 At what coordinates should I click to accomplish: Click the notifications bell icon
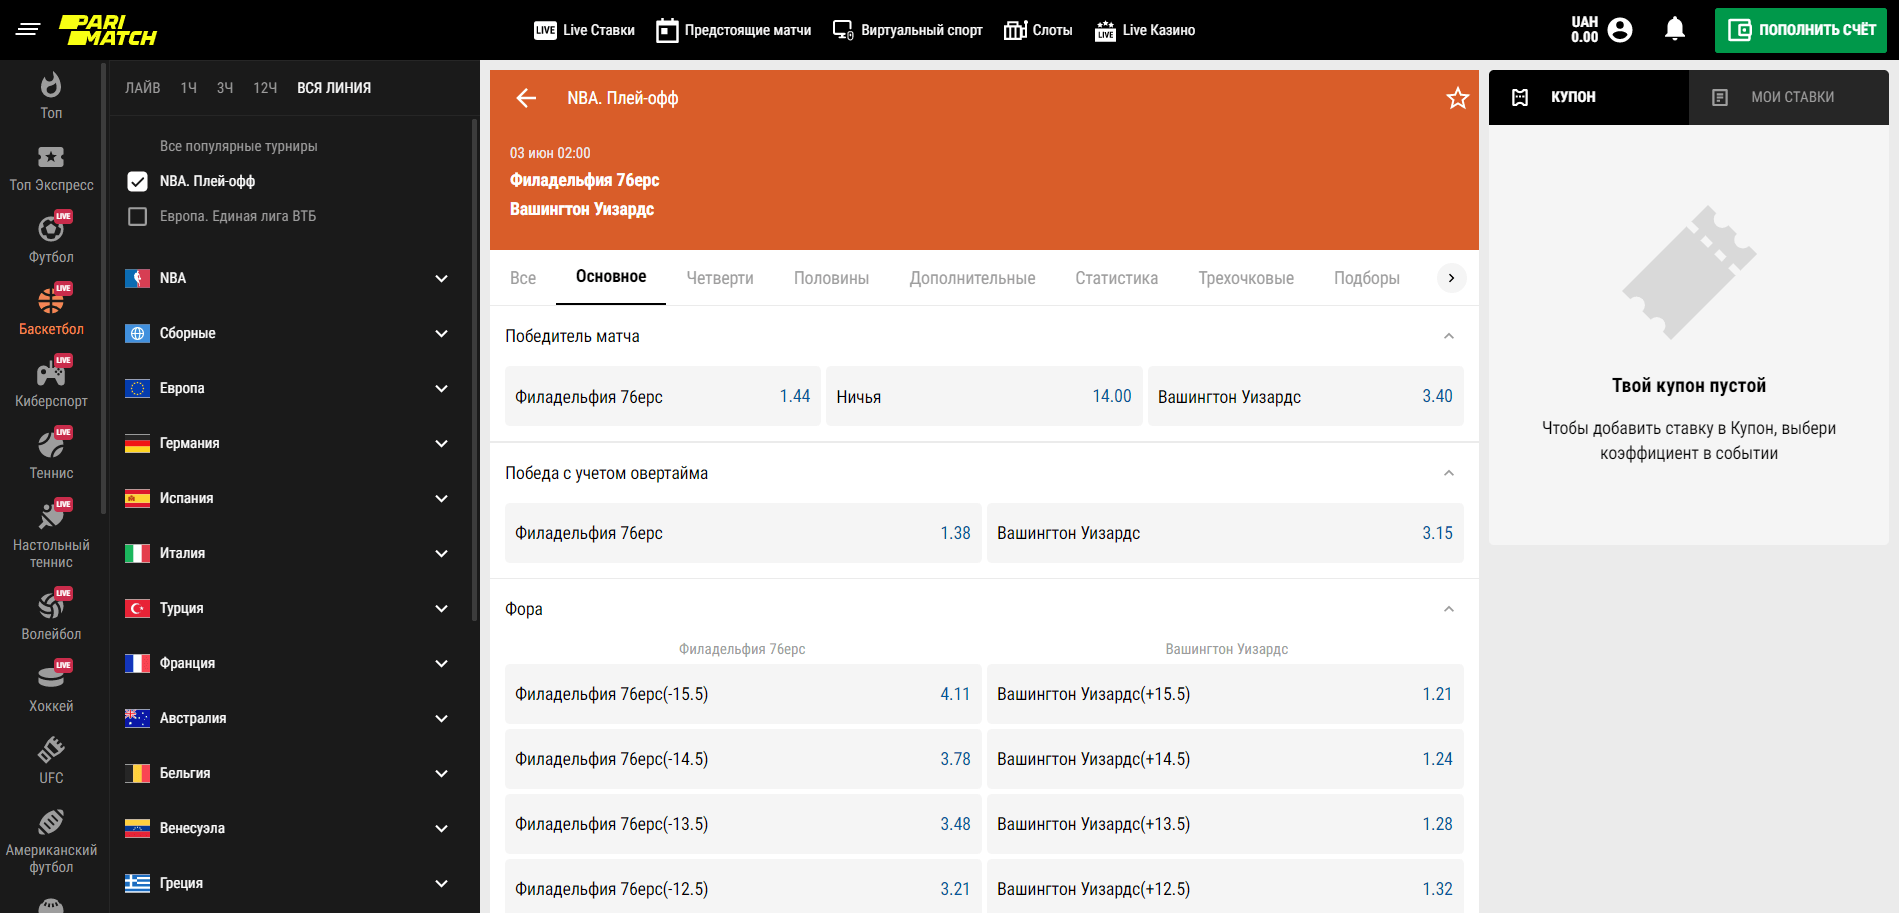(1675, 30)
